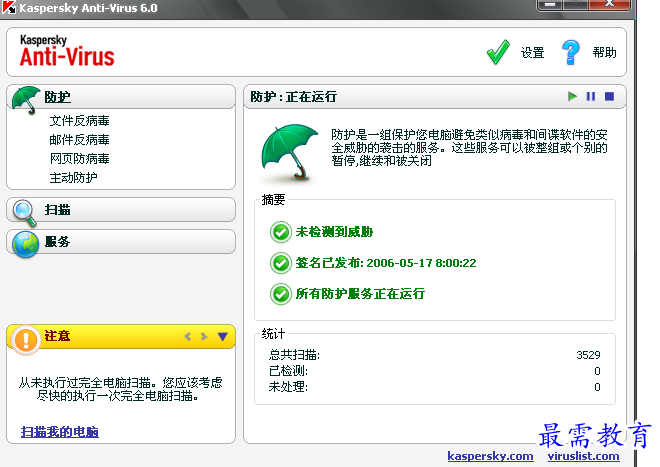Open settings via the green checkmark icon
The width and height of the screenshot is (660, 467).
pyautogui.click(x=498, y=52)
